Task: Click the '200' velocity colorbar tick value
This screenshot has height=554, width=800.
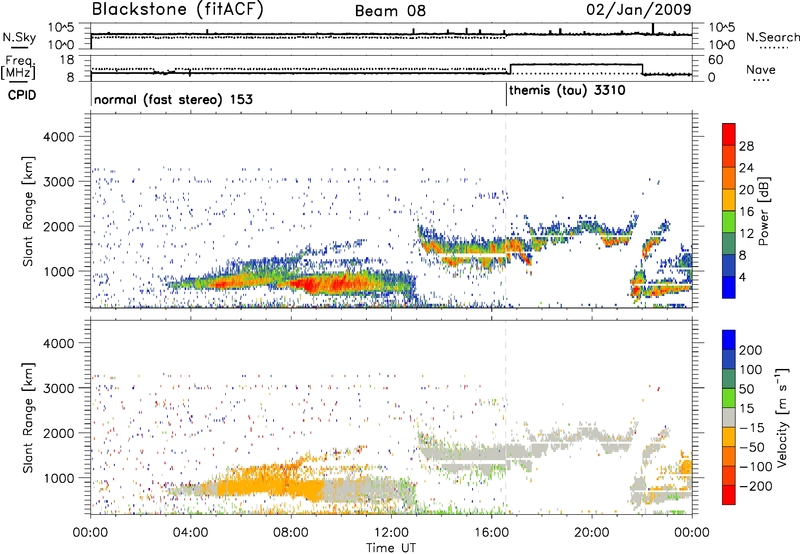Action: coord(750,350)
